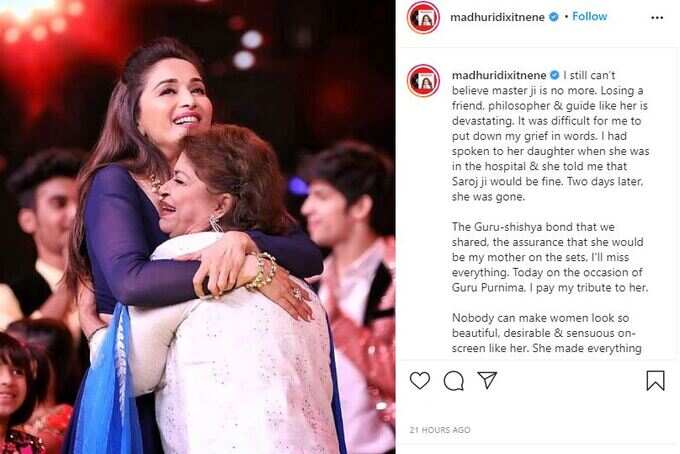Click the caption profile avatar
Screen dimensions: 680x454
click(x=423, y=81)
